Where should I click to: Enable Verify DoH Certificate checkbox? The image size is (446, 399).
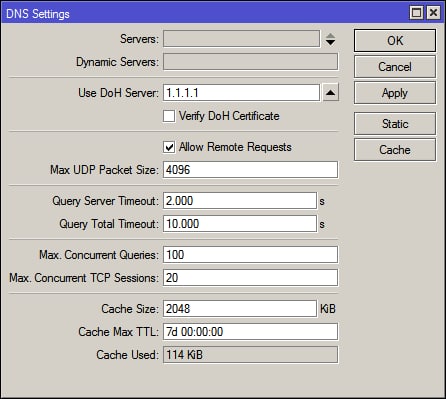click(x=169, y=116)
